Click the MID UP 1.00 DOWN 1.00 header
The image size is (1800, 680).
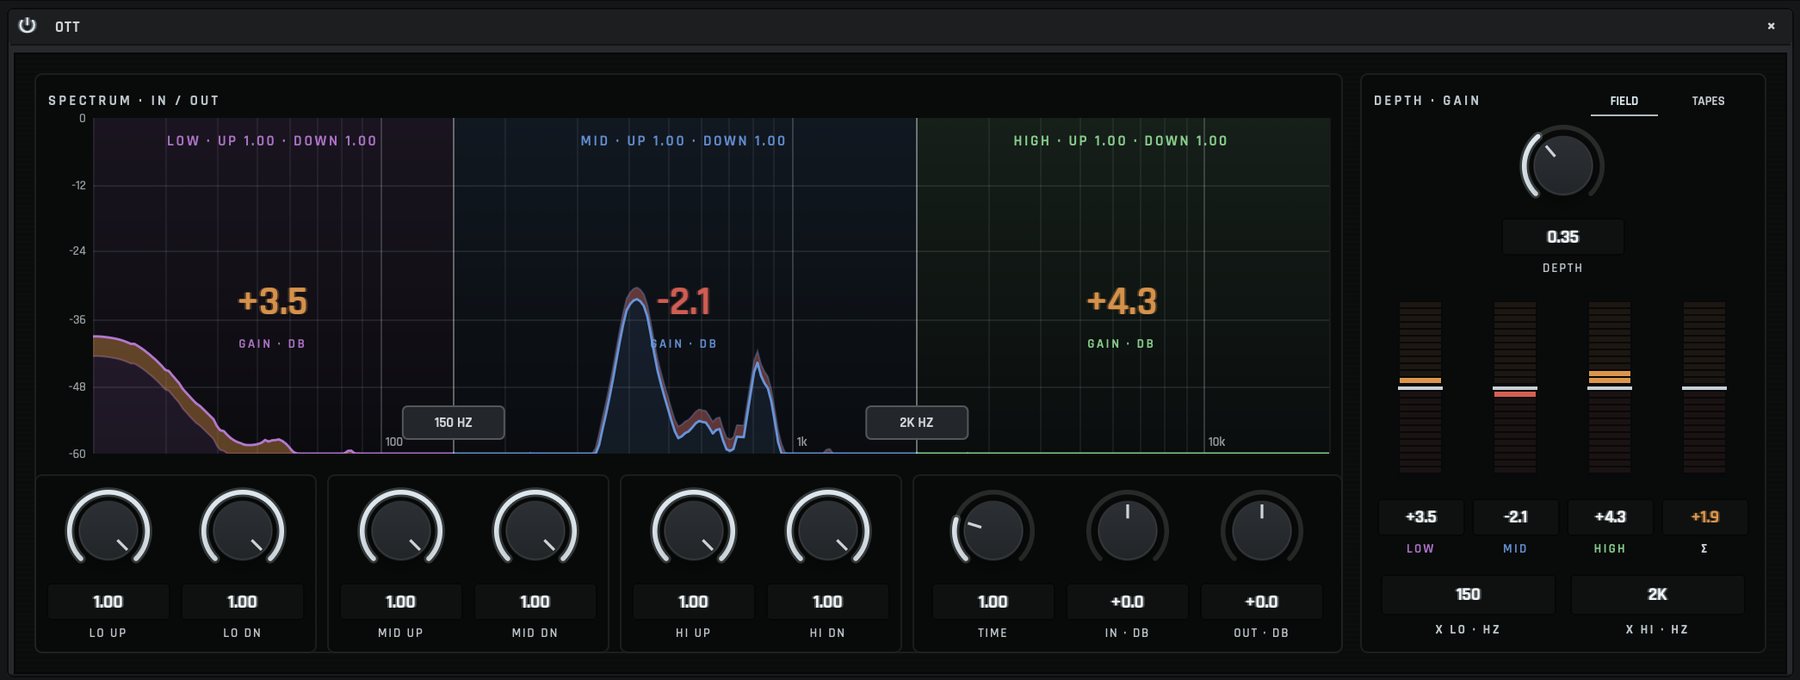[x=684, y=141]
